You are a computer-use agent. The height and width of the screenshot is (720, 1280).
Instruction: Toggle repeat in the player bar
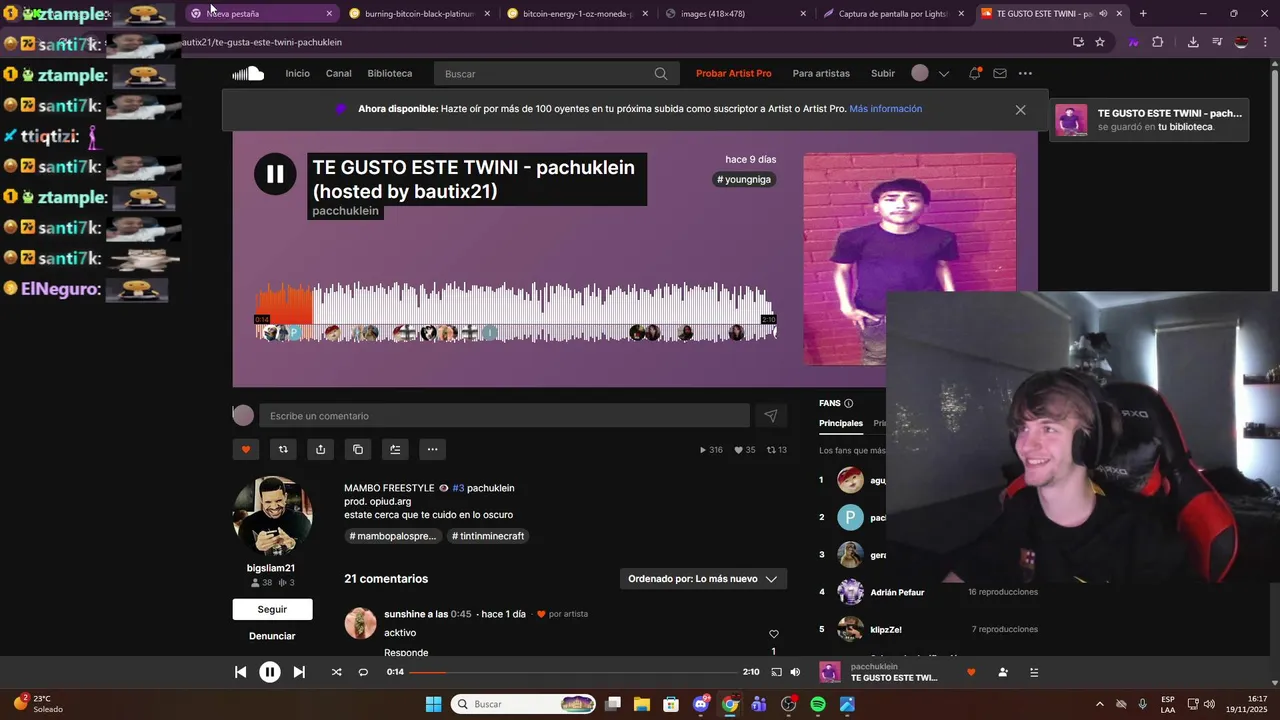[363, 672]
